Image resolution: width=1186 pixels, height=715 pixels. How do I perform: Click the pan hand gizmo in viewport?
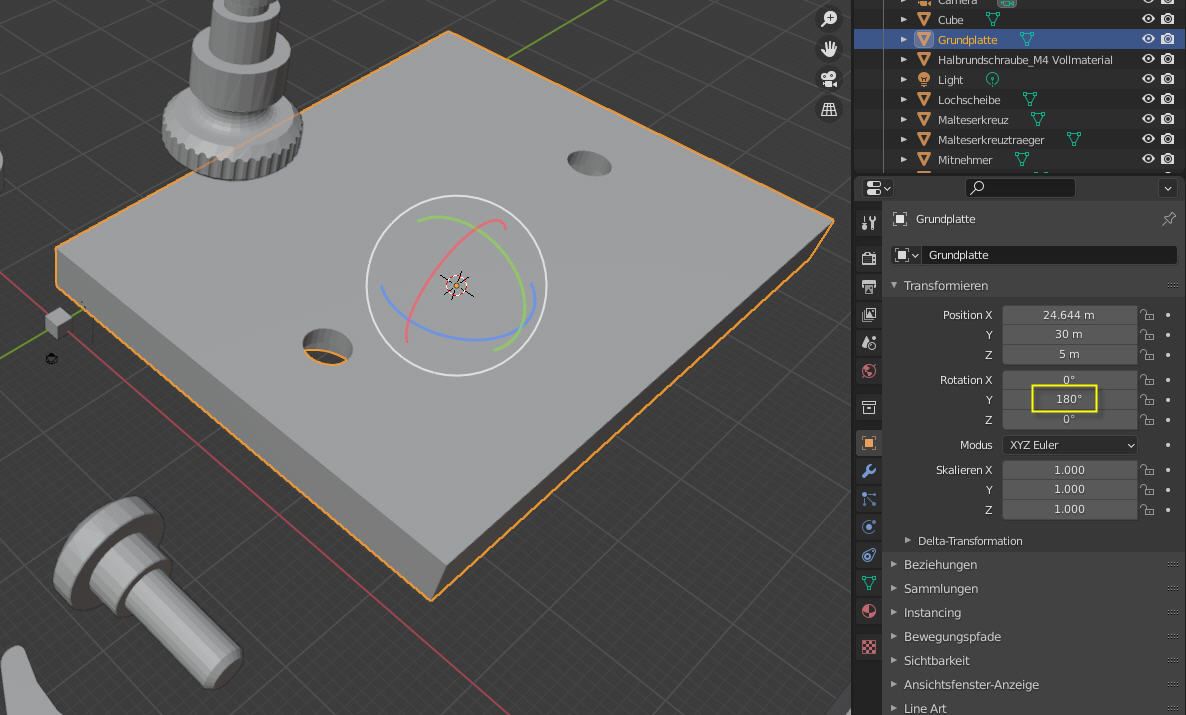point(829,49)
